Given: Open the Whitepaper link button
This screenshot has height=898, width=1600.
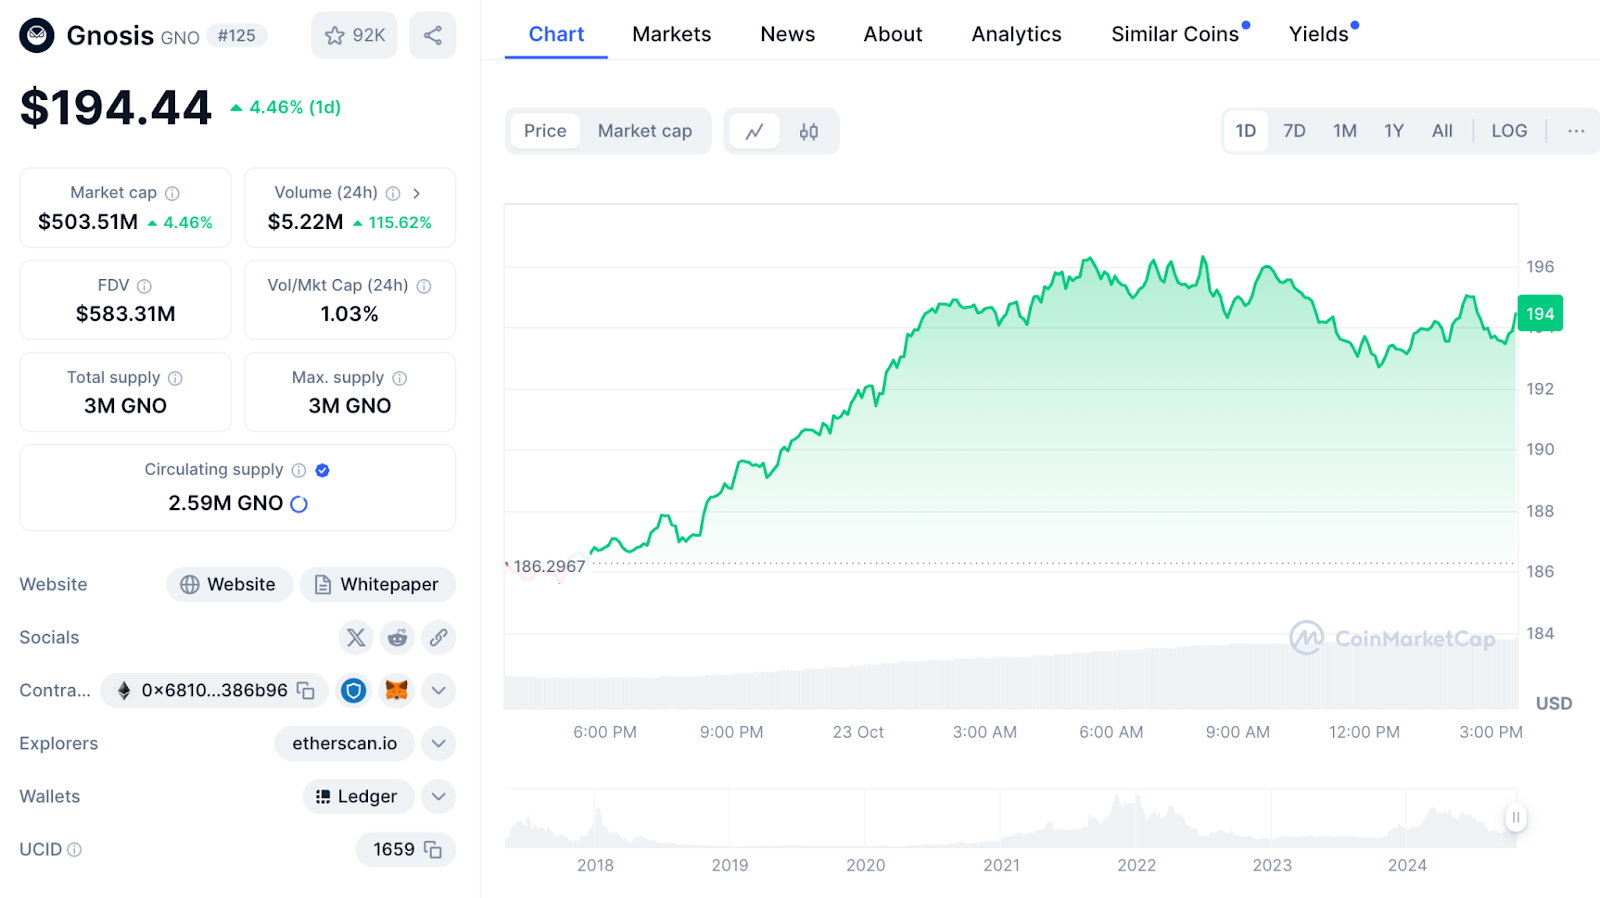Looking at the screenshot, I should (377, 584).
